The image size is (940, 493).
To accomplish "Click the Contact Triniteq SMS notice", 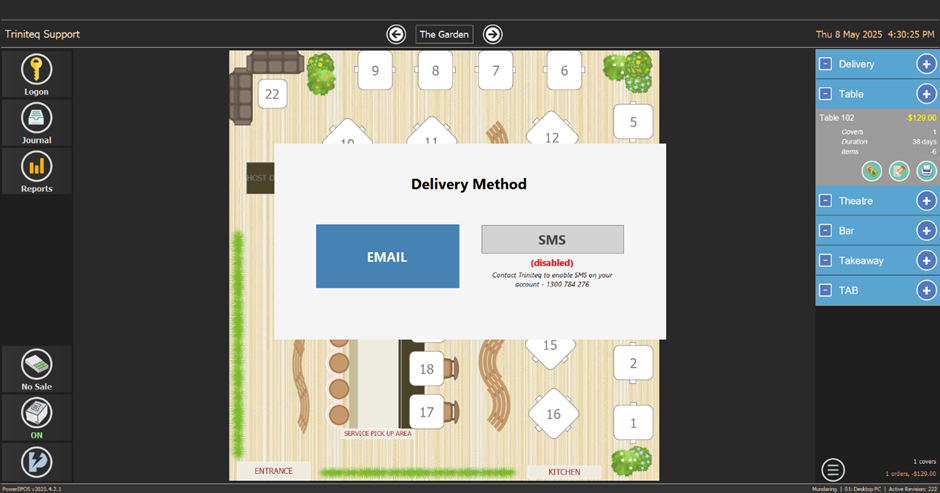I will (x=552, y=279).
